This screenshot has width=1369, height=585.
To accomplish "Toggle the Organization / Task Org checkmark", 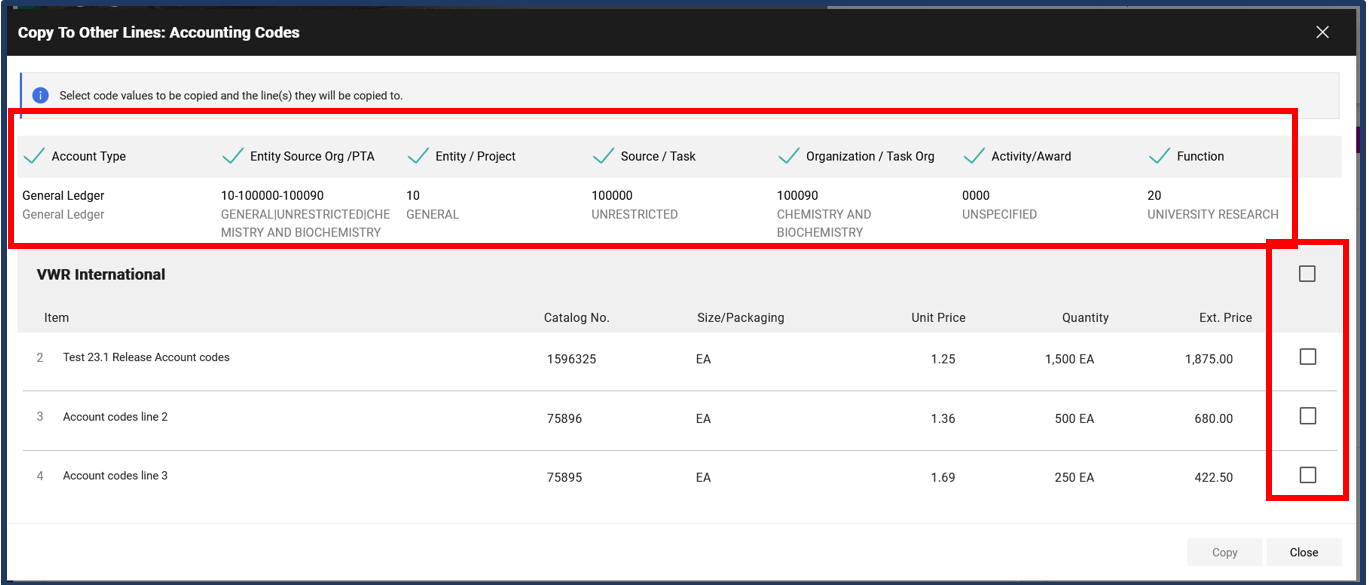I will point(789,156).
